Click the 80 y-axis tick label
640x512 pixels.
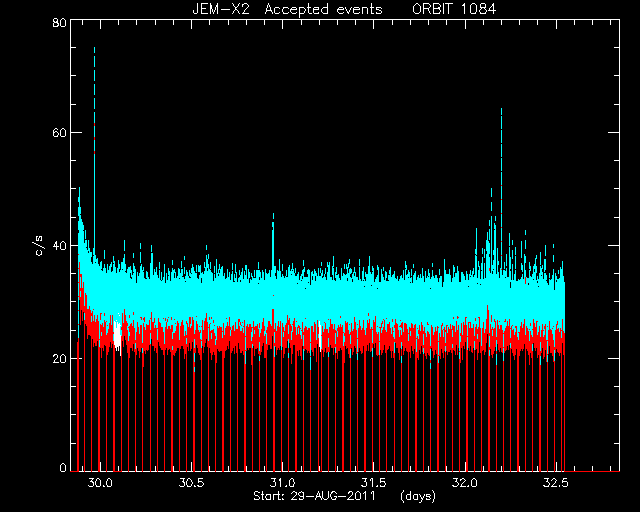pyautogui.click(x=59, y=23)
